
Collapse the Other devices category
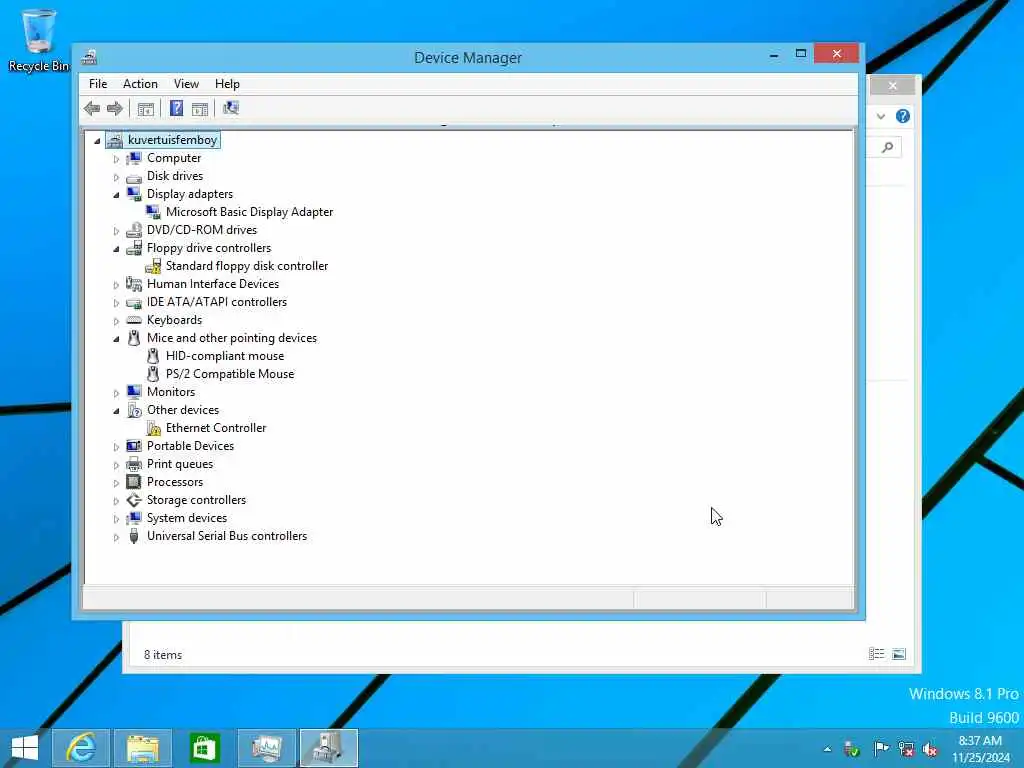(x=116, y=411)
